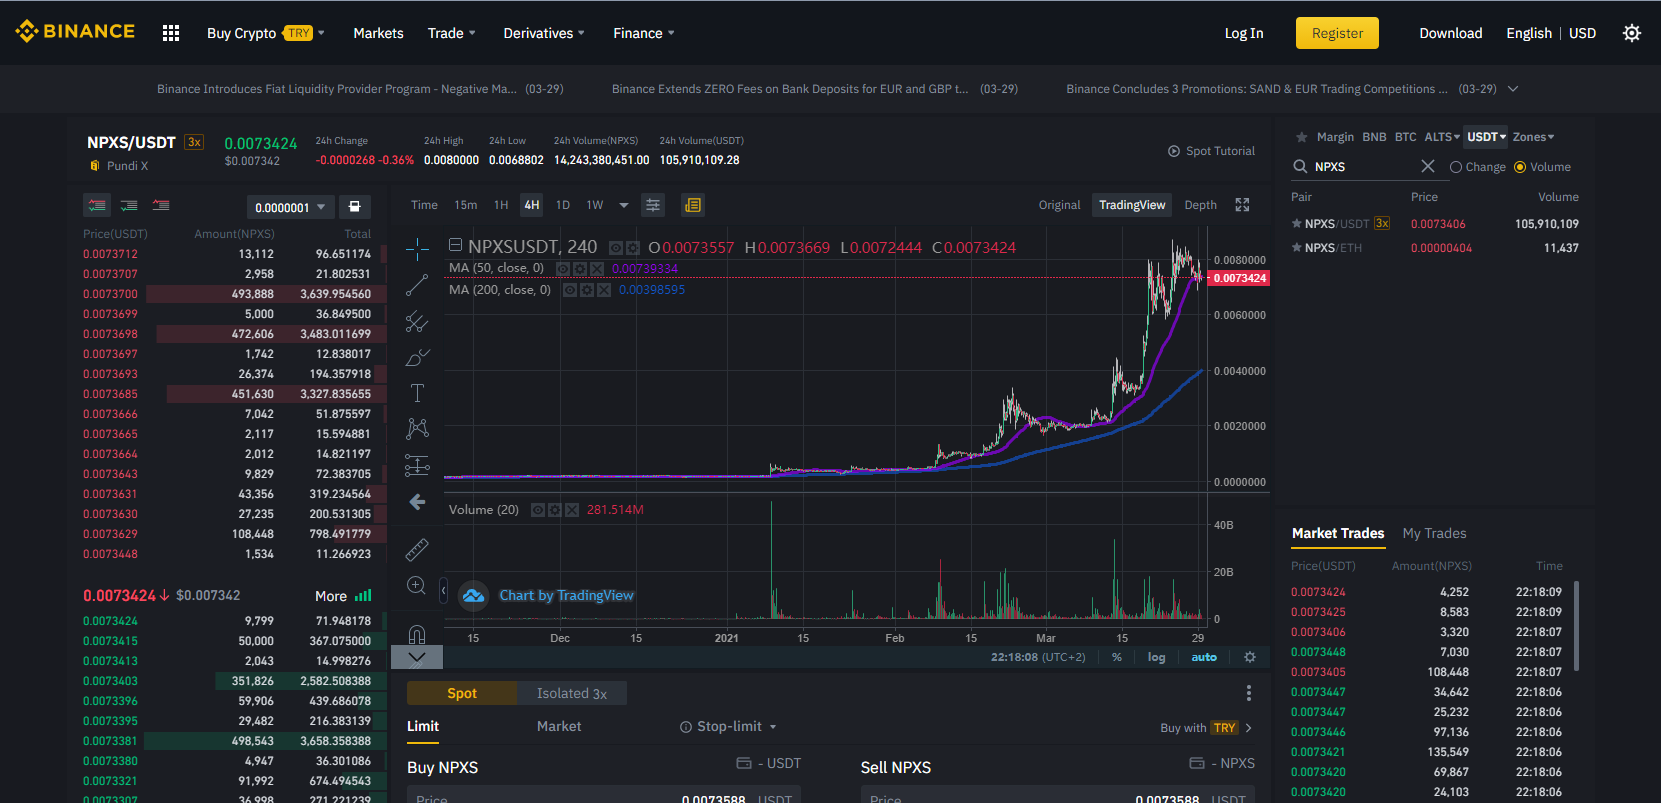Show favorites star tab in pairs list
The height and width of the screenshot is (803, 1661).
coord(1301,137)
